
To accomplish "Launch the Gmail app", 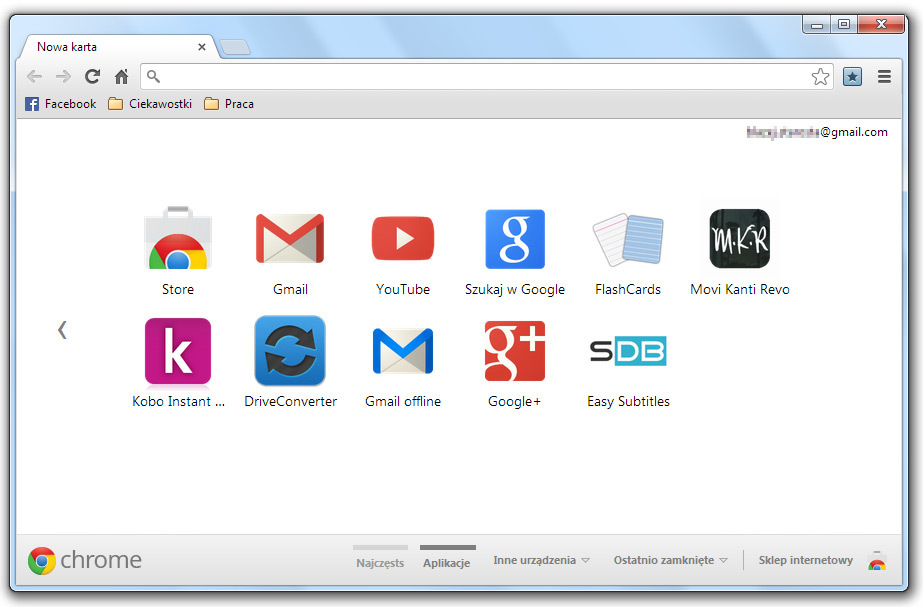I will coord(290,238).
